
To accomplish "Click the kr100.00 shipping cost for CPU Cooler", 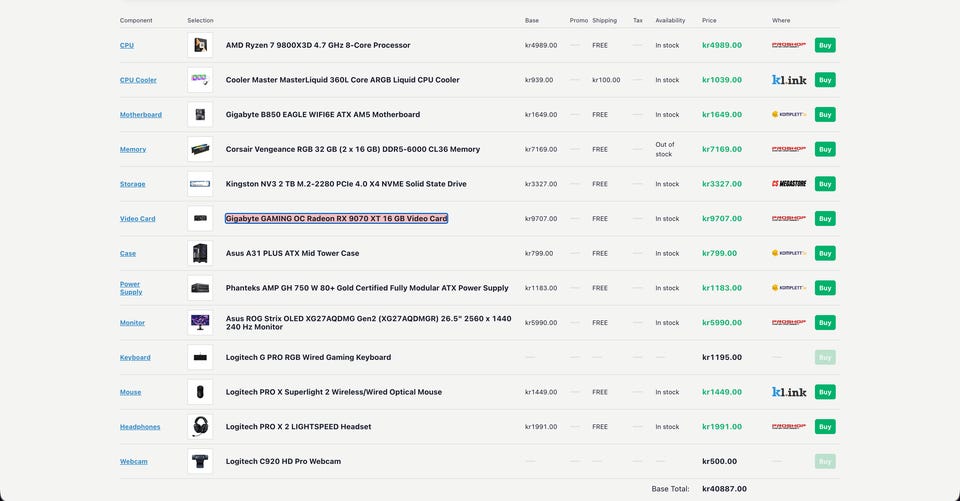I will (x=606, y=80).
